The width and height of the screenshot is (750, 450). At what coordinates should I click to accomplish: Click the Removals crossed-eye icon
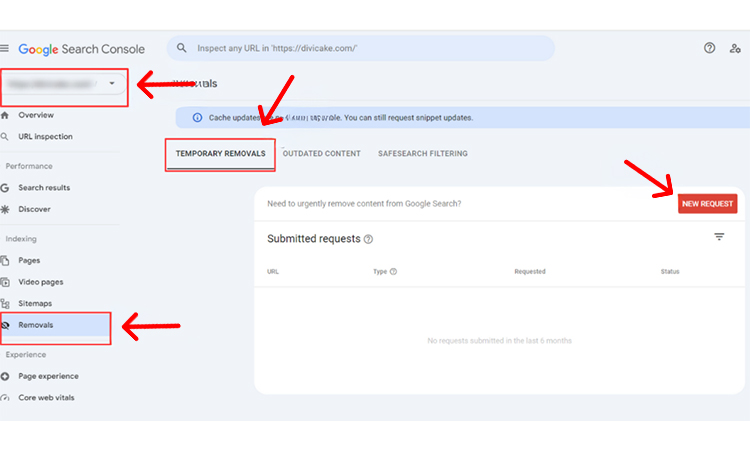pos(5,325)
